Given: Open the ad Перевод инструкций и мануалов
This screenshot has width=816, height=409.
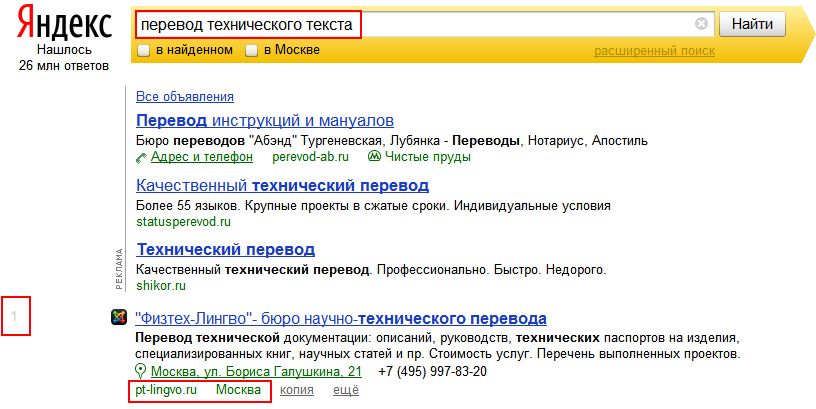Looking at the screenshot, I should 265,121.
